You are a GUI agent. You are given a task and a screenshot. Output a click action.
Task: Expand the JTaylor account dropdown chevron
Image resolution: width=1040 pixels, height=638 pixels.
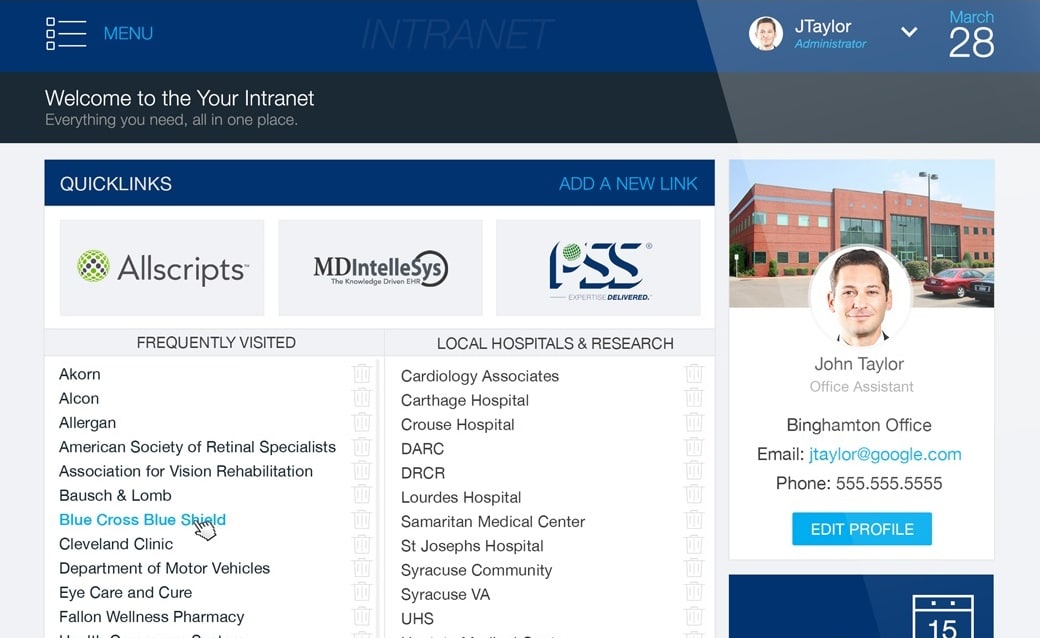(x=909, y=32)
